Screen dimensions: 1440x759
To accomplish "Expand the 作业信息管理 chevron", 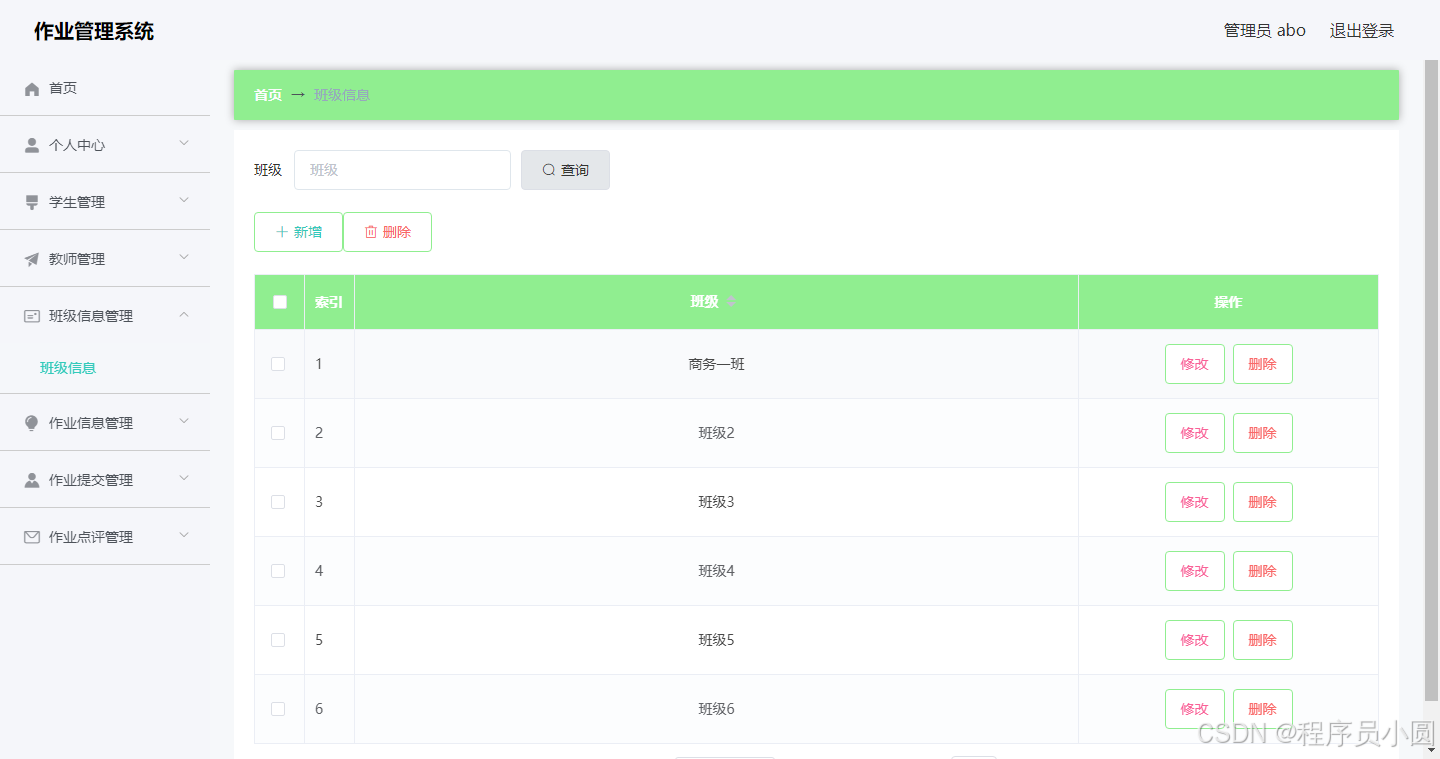I will (184, 422).
